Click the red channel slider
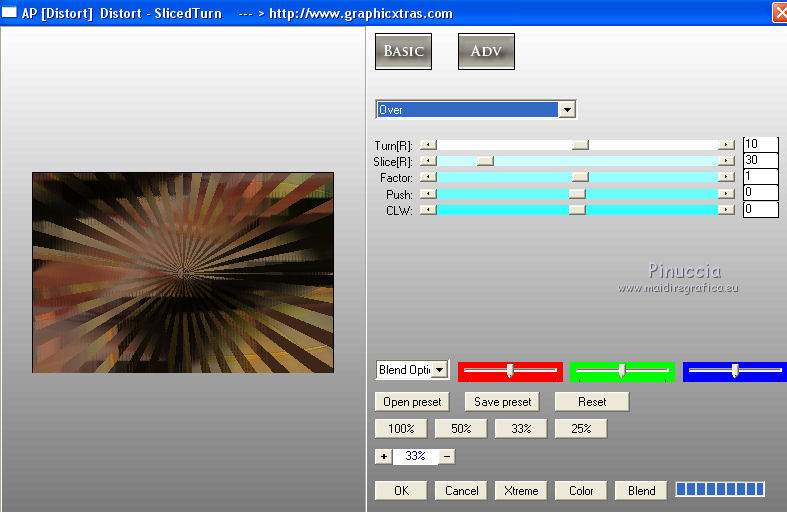This screenshot has height=512, width=787. click(x=510, y=371)
